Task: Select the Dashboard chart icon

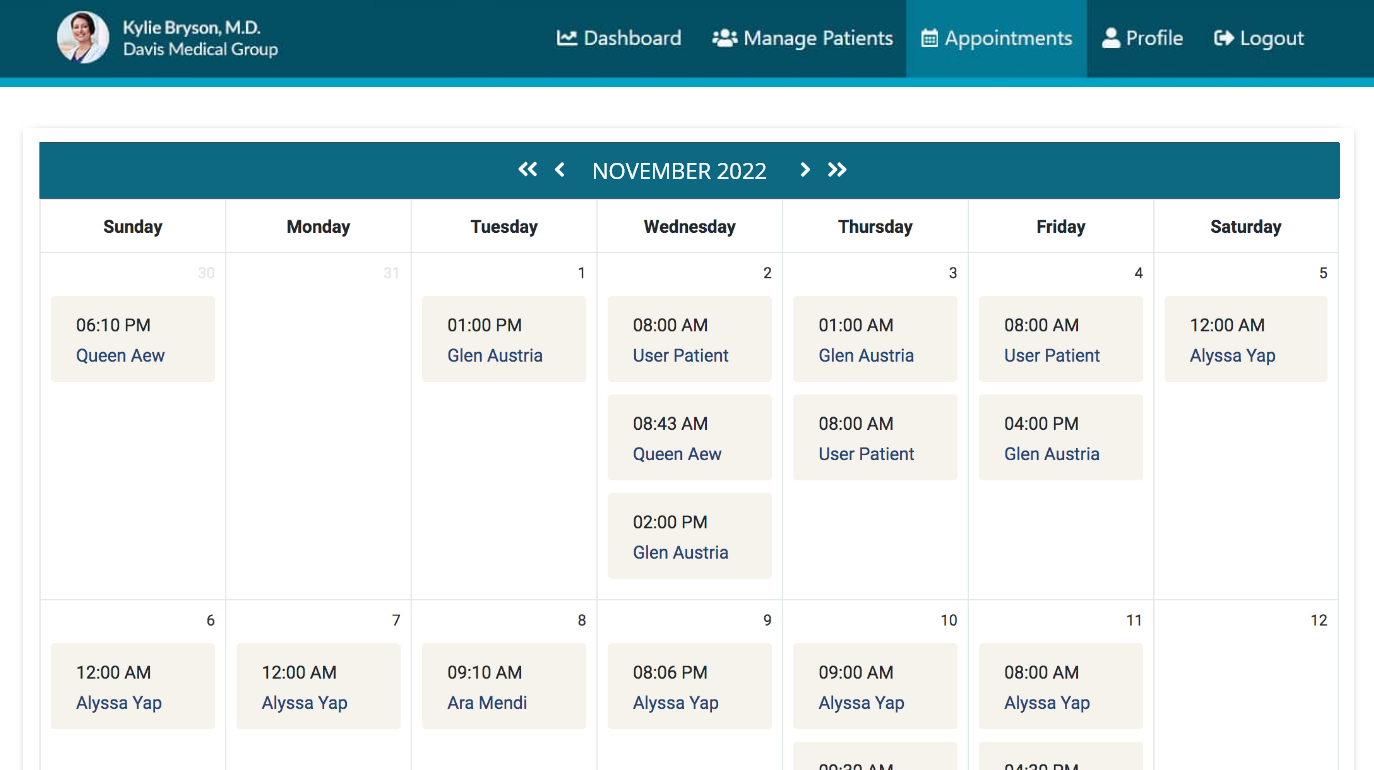Action: pos(566,37)
